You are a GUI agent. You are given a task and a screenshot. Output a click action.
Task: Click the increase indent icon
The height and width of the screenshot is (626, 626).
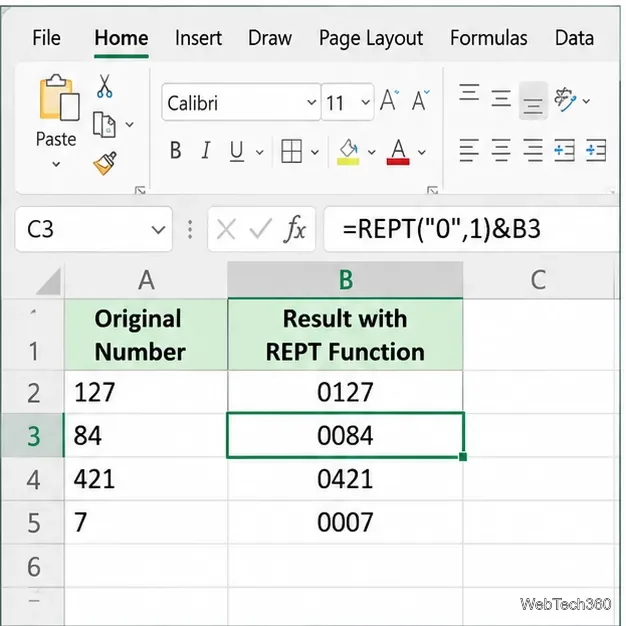[596, 150]
